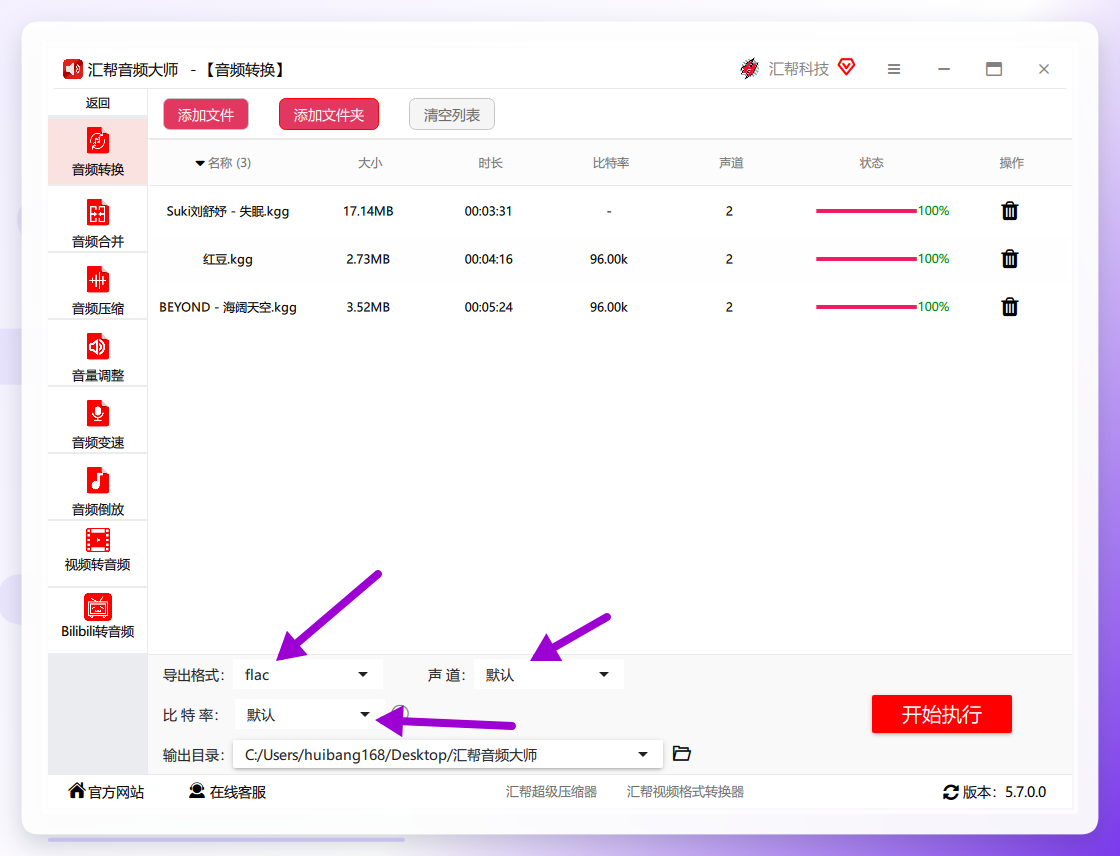Click the refresh version icon
The width and height of the screenshot is (1120, 856).
[x=950, y=792]
